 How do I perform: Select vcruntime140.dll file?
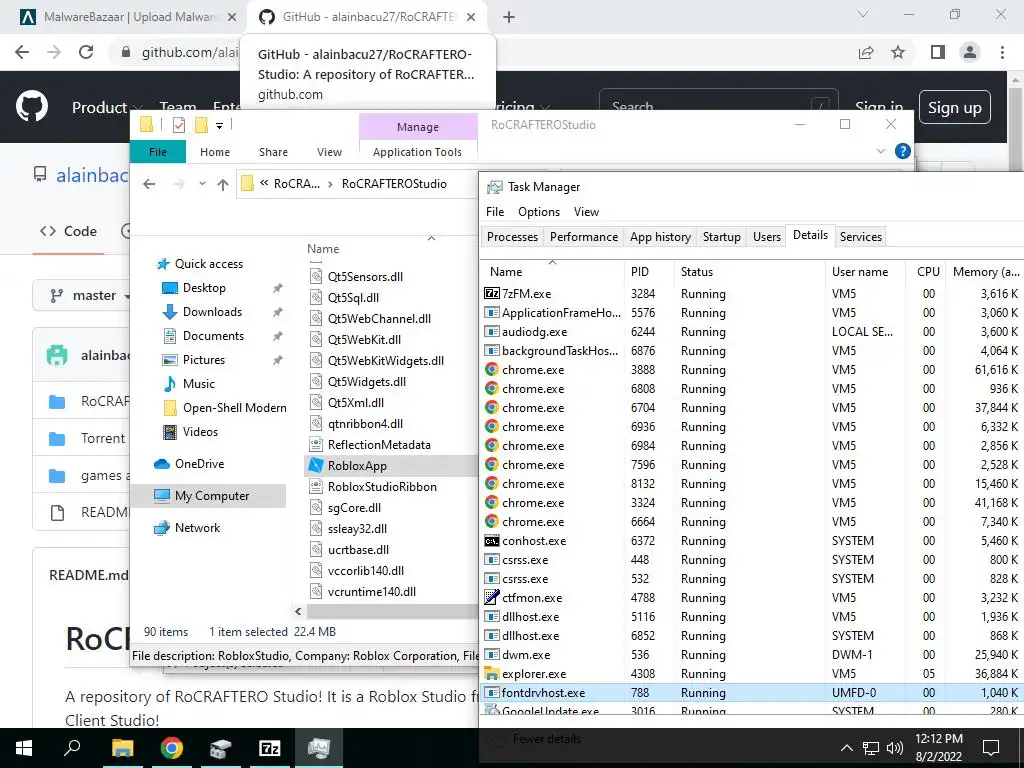click(362, 592)
